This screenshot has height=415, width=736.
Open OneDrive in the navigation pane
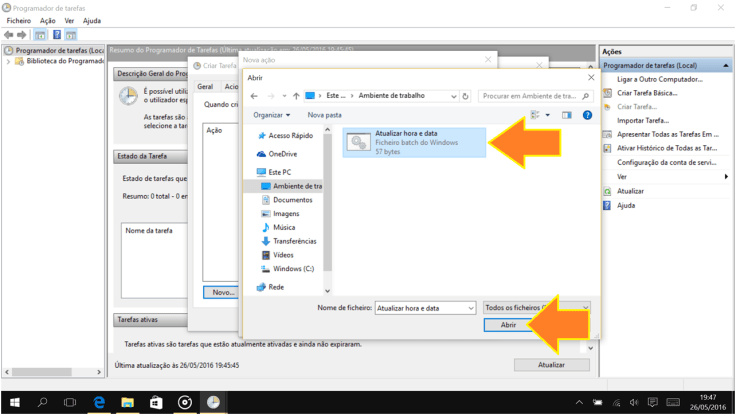282,154
